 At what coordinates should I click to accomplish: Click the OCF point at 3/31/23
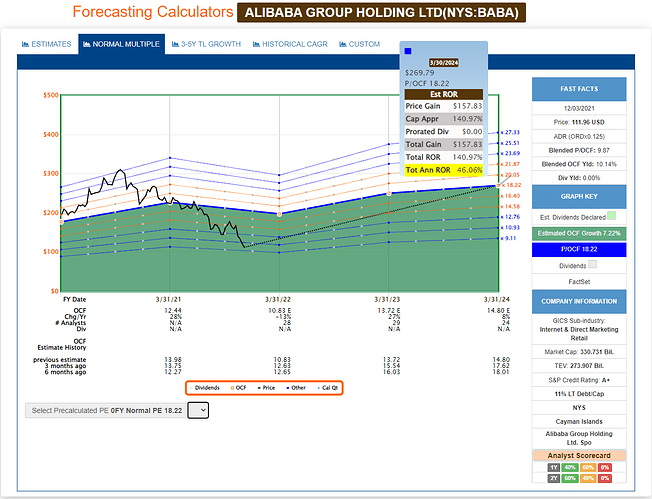389,194
